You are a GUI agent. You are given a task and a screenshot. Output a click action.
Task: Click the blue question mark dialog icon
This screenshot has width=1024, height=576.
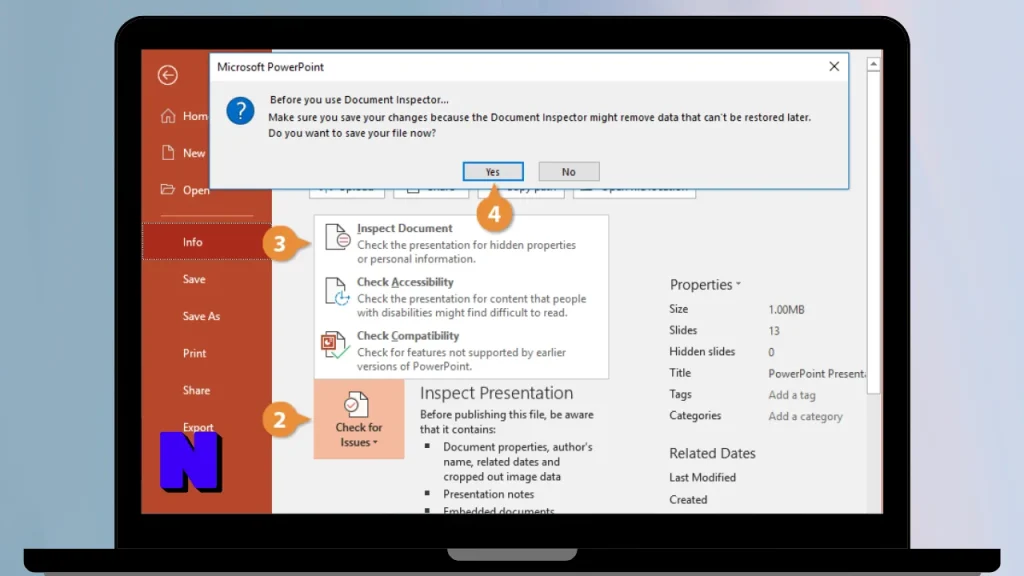pyautogui.click(x=240, y=111)
